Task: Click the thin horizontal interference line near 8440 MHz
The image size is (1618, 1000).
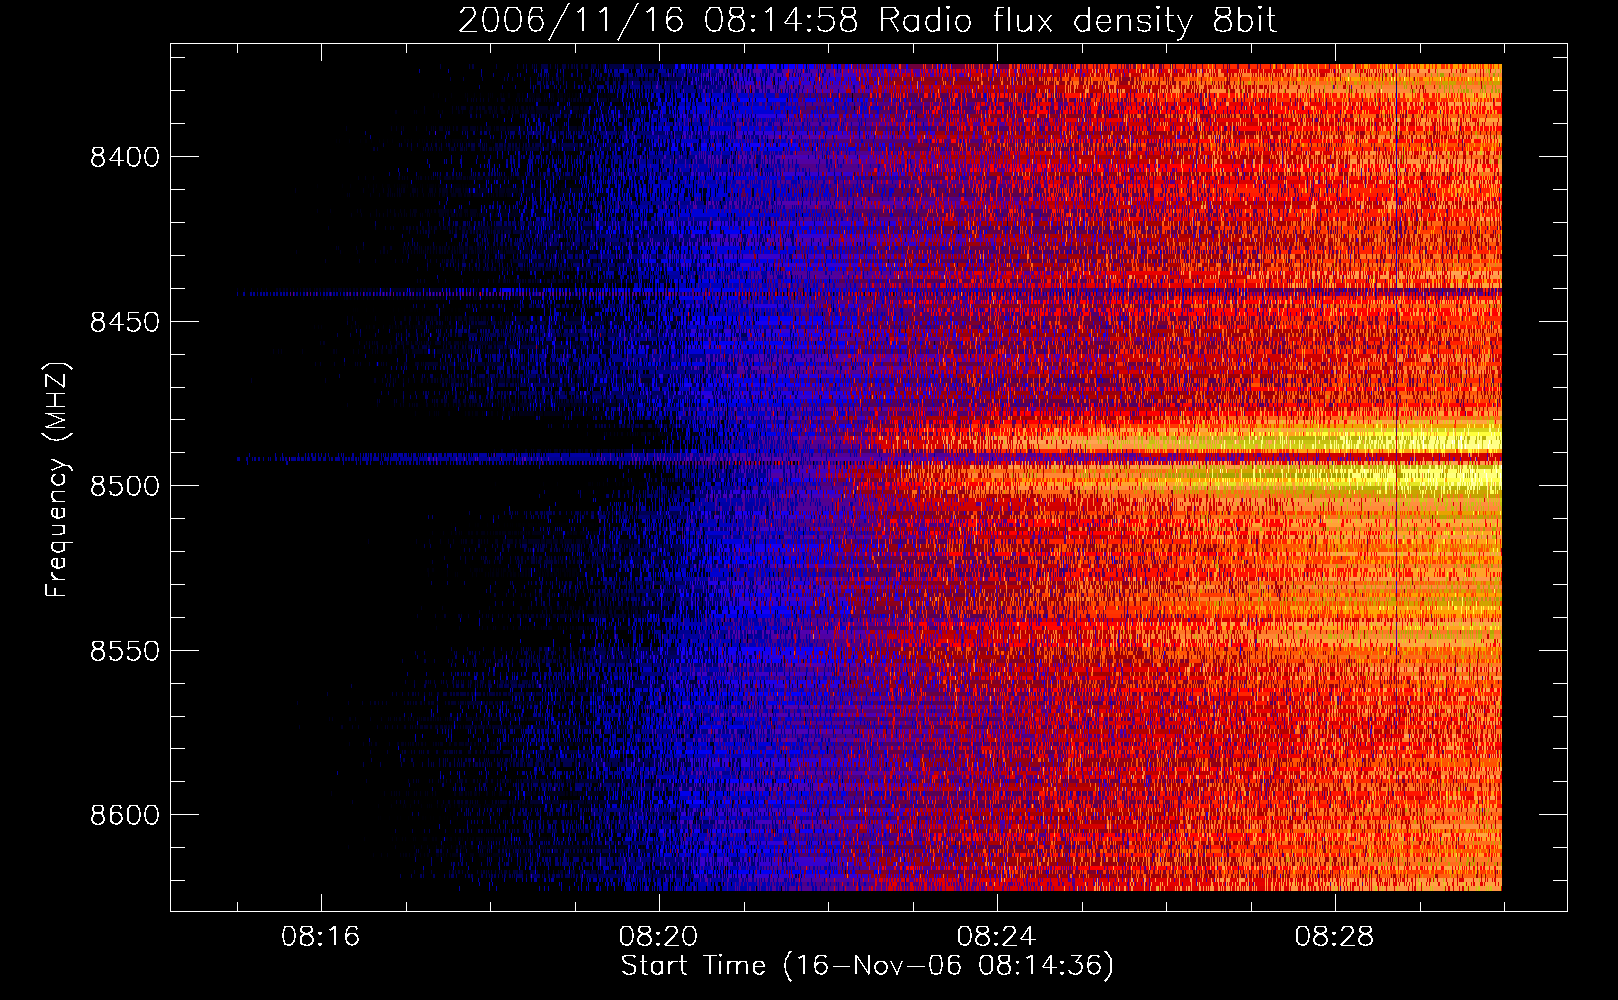Action: coord(870,293)
